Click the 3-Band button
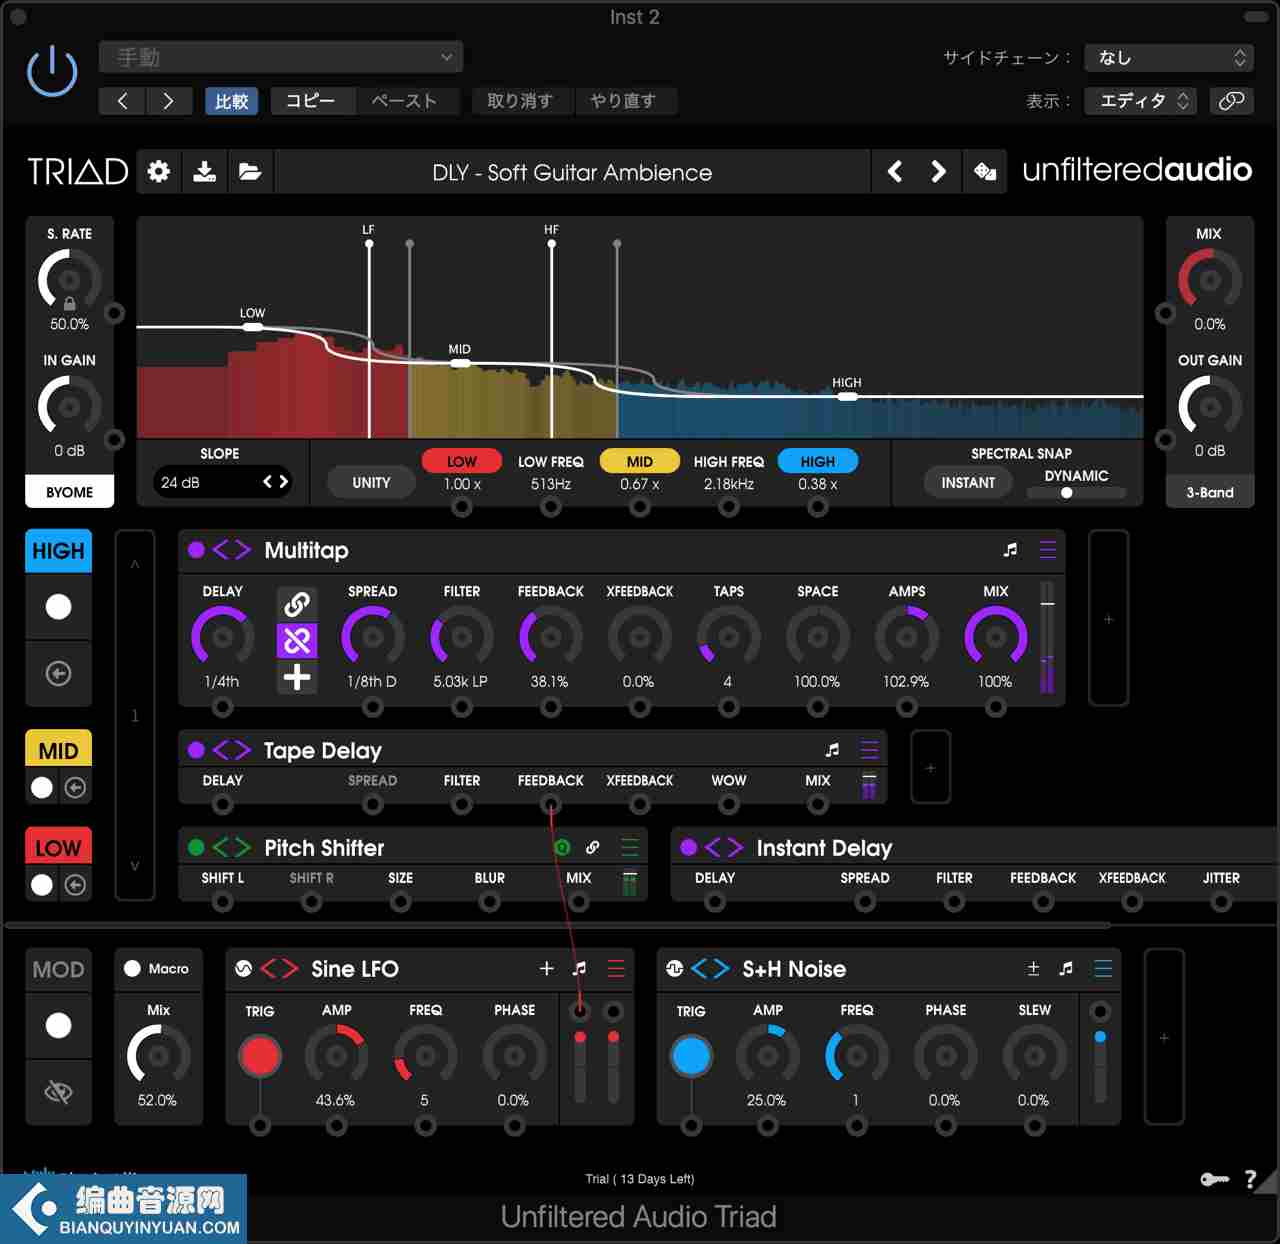The width and height of the screenshot is (1280, 1244). click(1210, 492)
